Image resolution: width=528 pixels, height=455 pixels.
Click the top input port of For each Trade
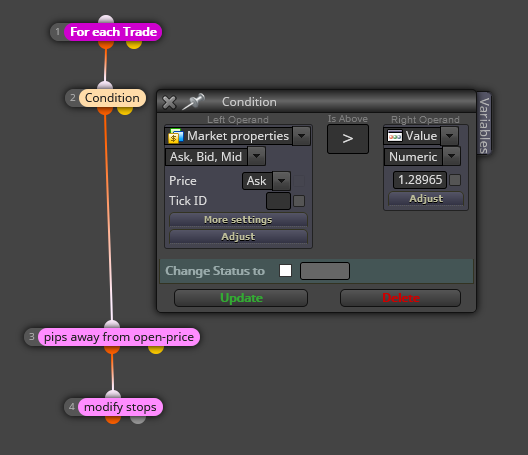(x=106, y=19)
